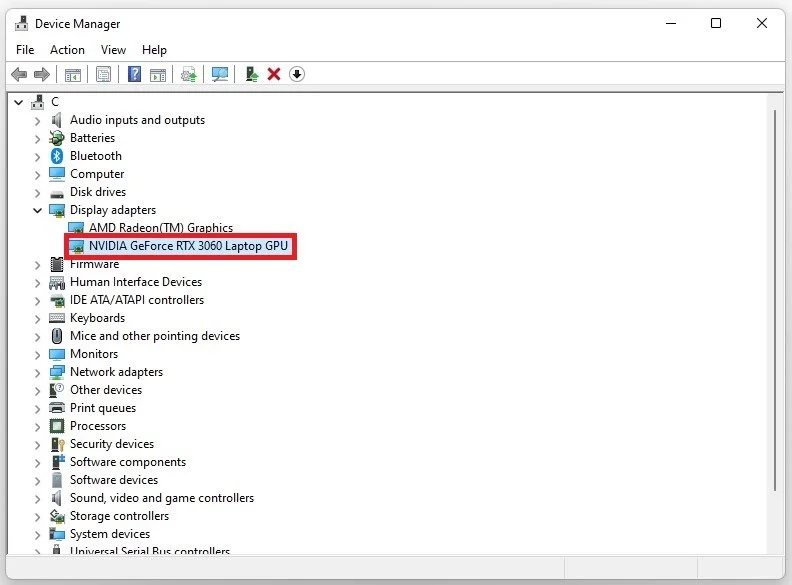Select the Computer category label
Viewport: 792px width, 585px height.
pyautogui.click(x=96, y=174)
